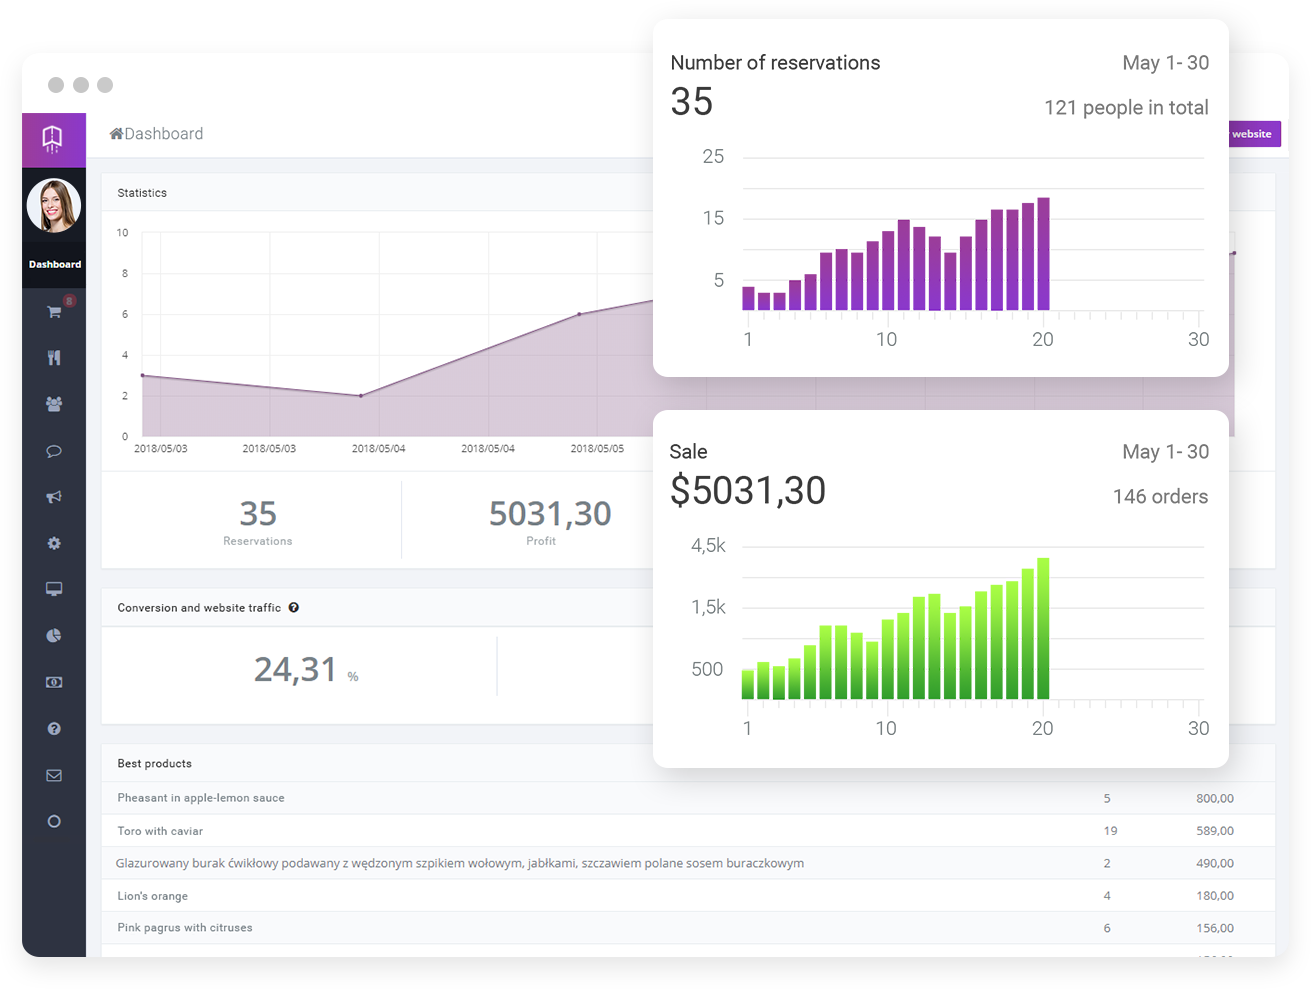
Task: Click the home icon beside Dashboard
Action: (116, 133)
